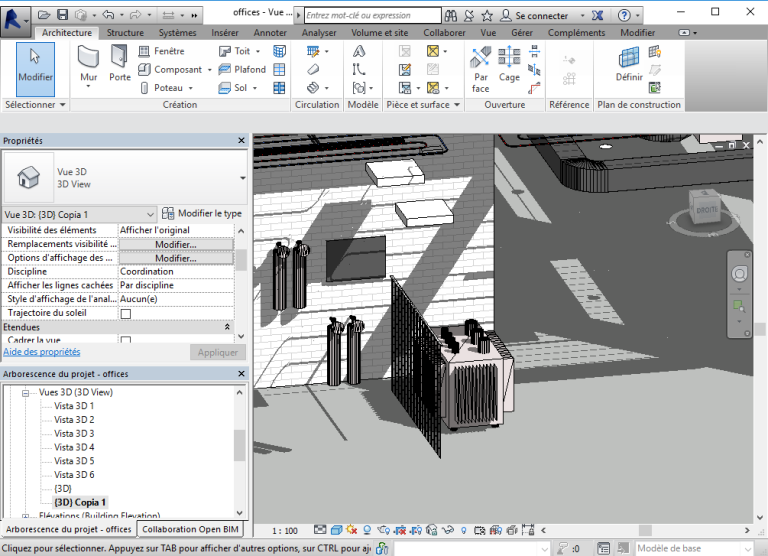
Task: Save project with the floppy disk icon
Action: (62, 15)
